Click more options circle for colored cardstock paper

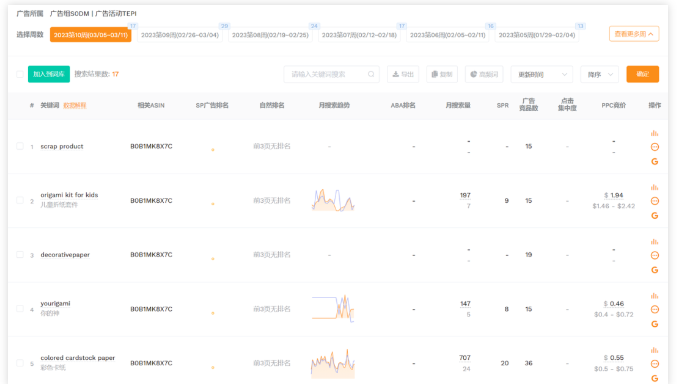[655, 364]
